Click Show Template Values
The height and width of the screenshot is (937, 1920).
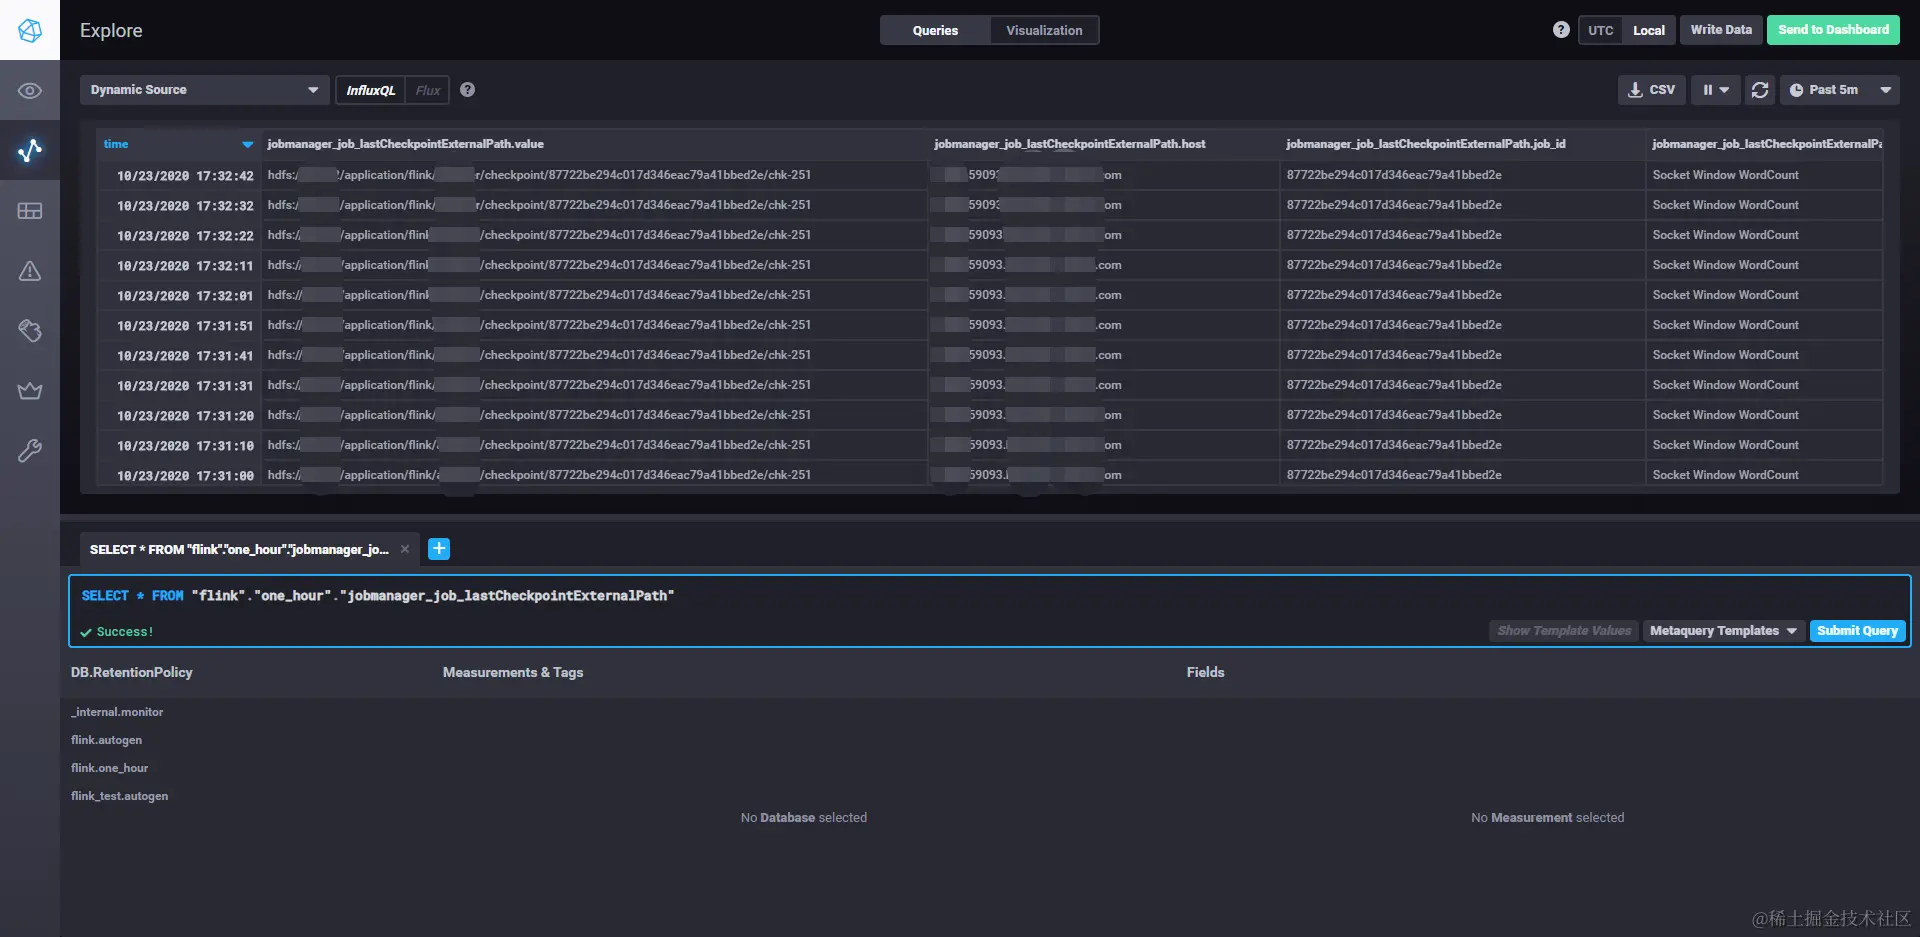click(x=1563, y=631)
